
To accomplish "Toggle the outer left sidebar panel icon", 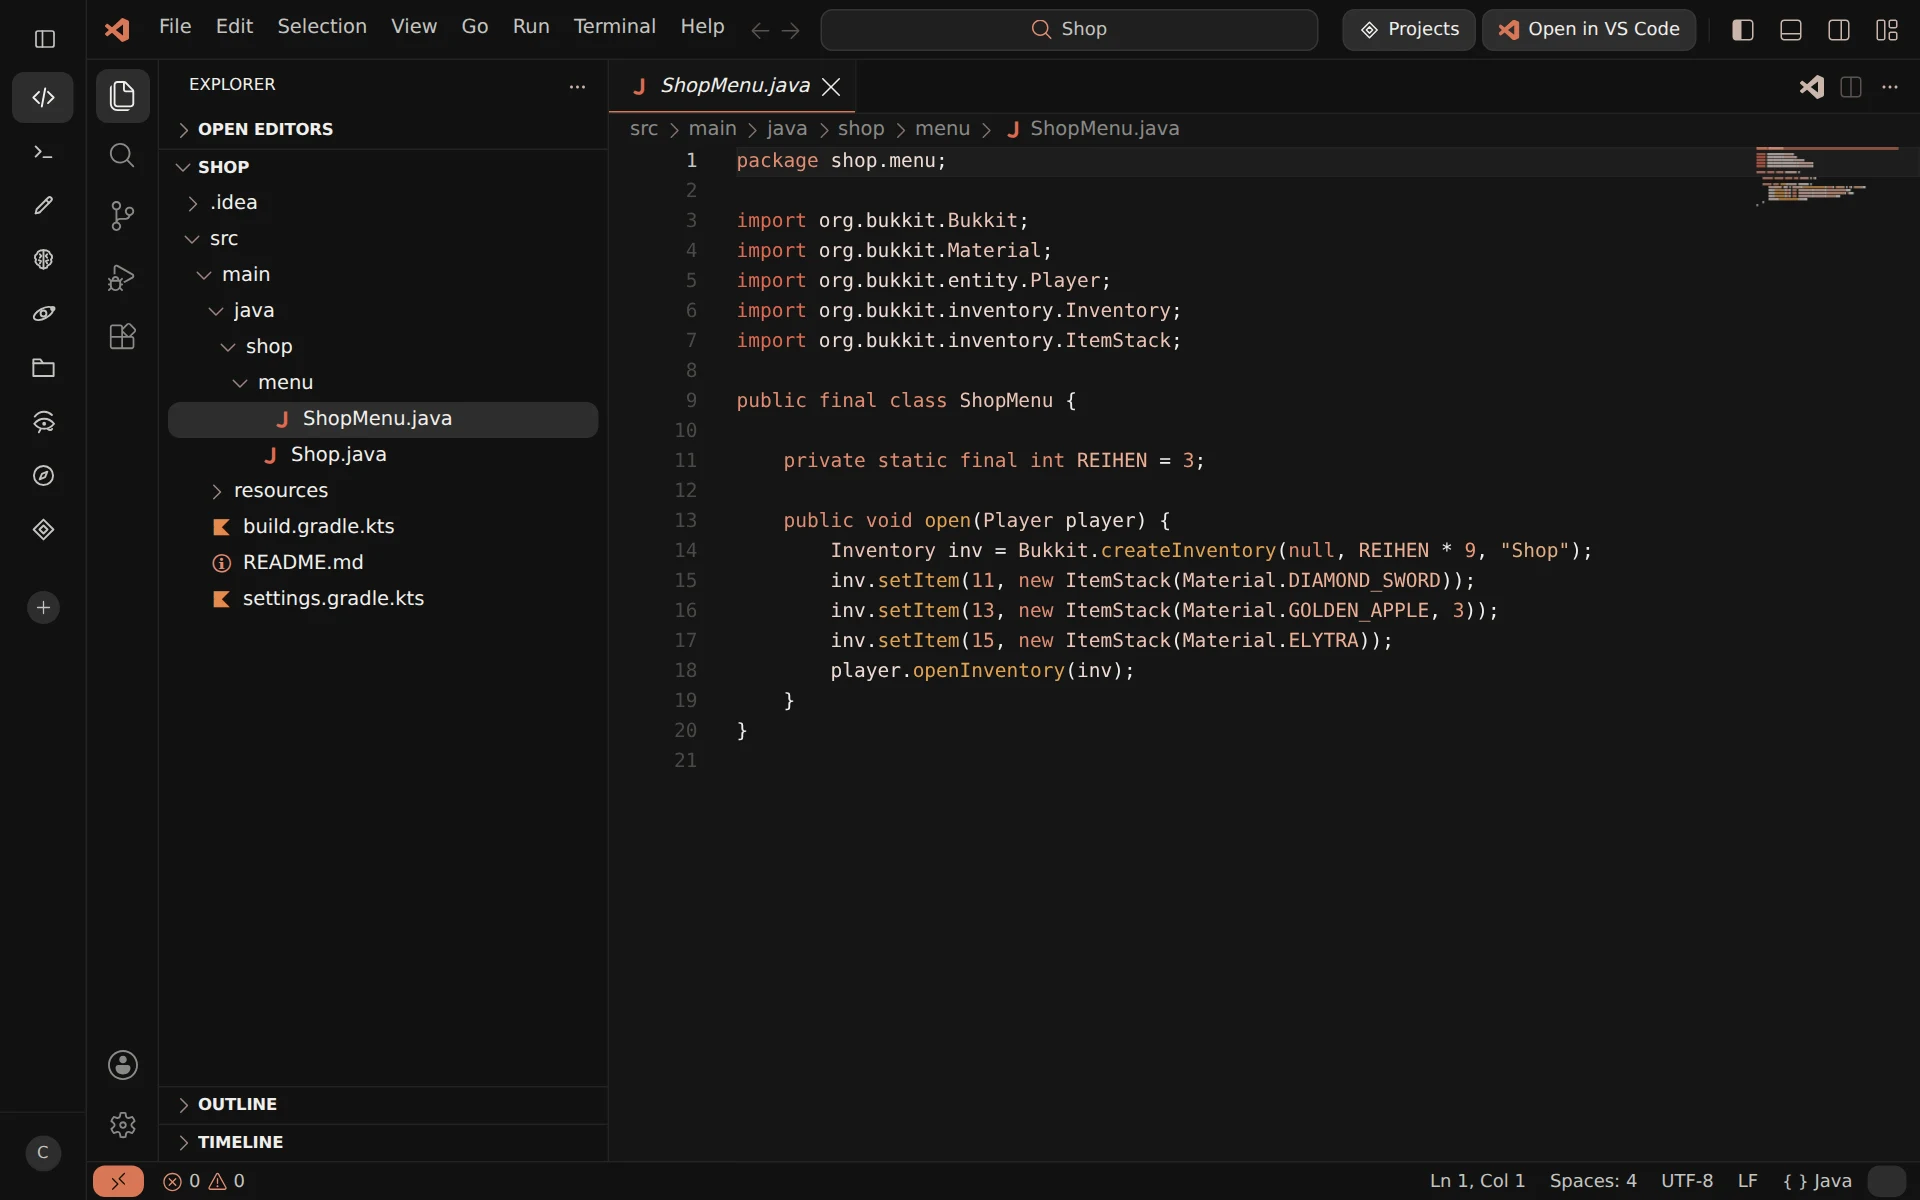I will click(x=44, y=39).
